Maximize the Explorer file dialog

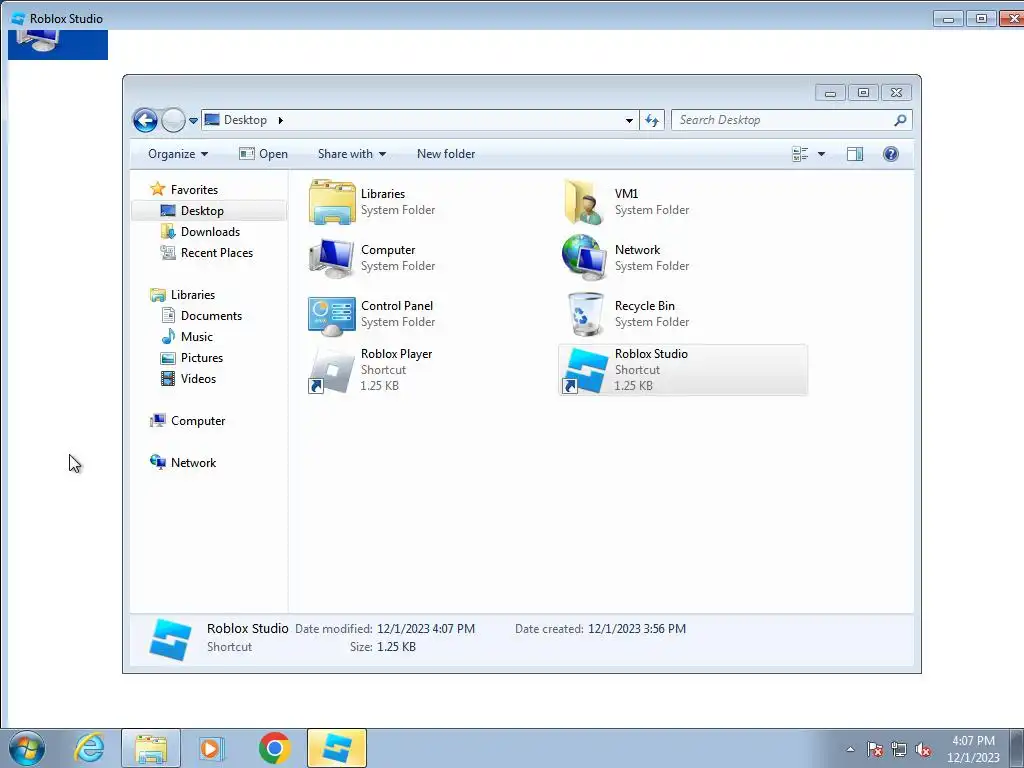pyautogui.click(x=863, y=93)
